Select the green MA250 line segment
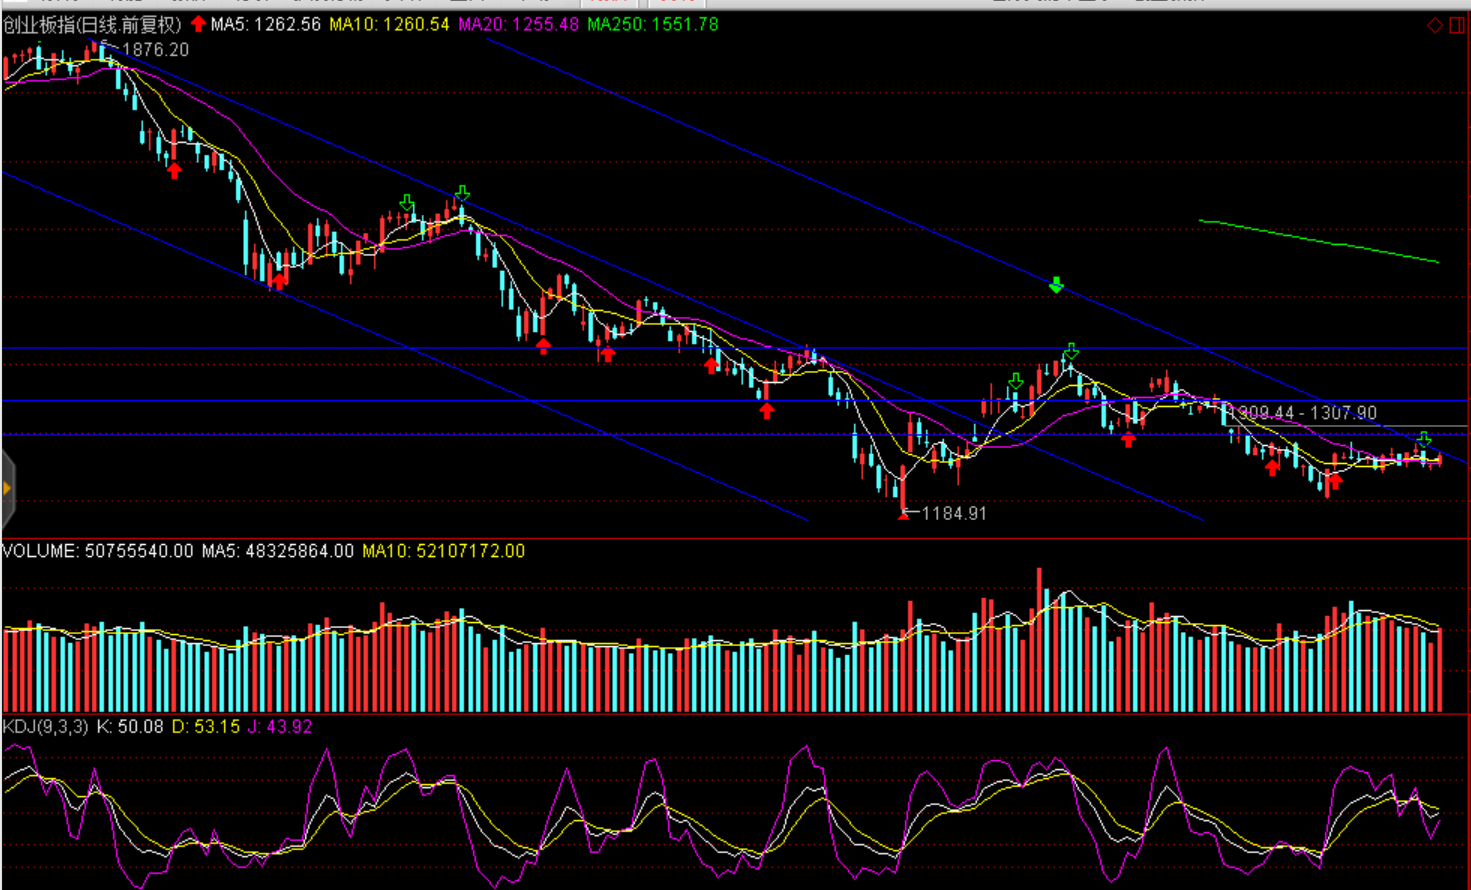 click(x=1318, y=241)
